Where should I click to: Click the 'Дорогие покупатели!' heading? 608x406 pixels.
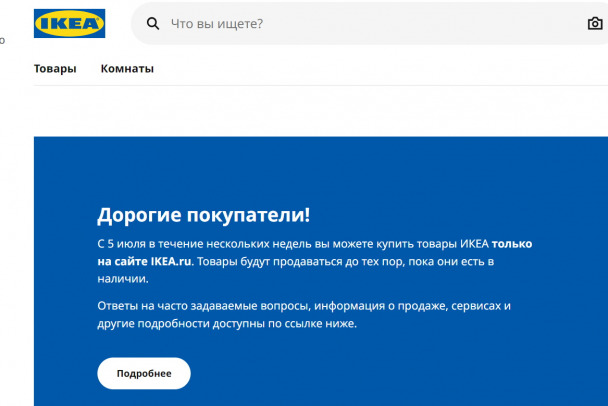click(x=204, y=215)
